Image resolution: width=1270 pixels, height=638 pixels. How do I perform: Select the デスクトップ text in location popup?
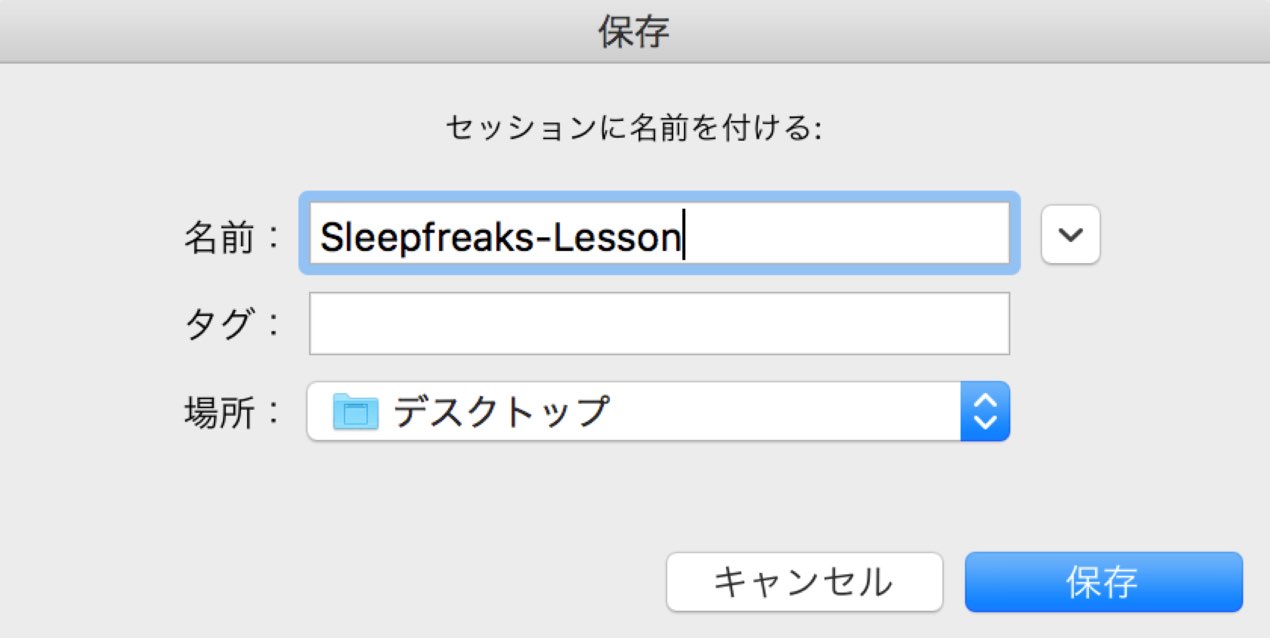tap(501, 411)
